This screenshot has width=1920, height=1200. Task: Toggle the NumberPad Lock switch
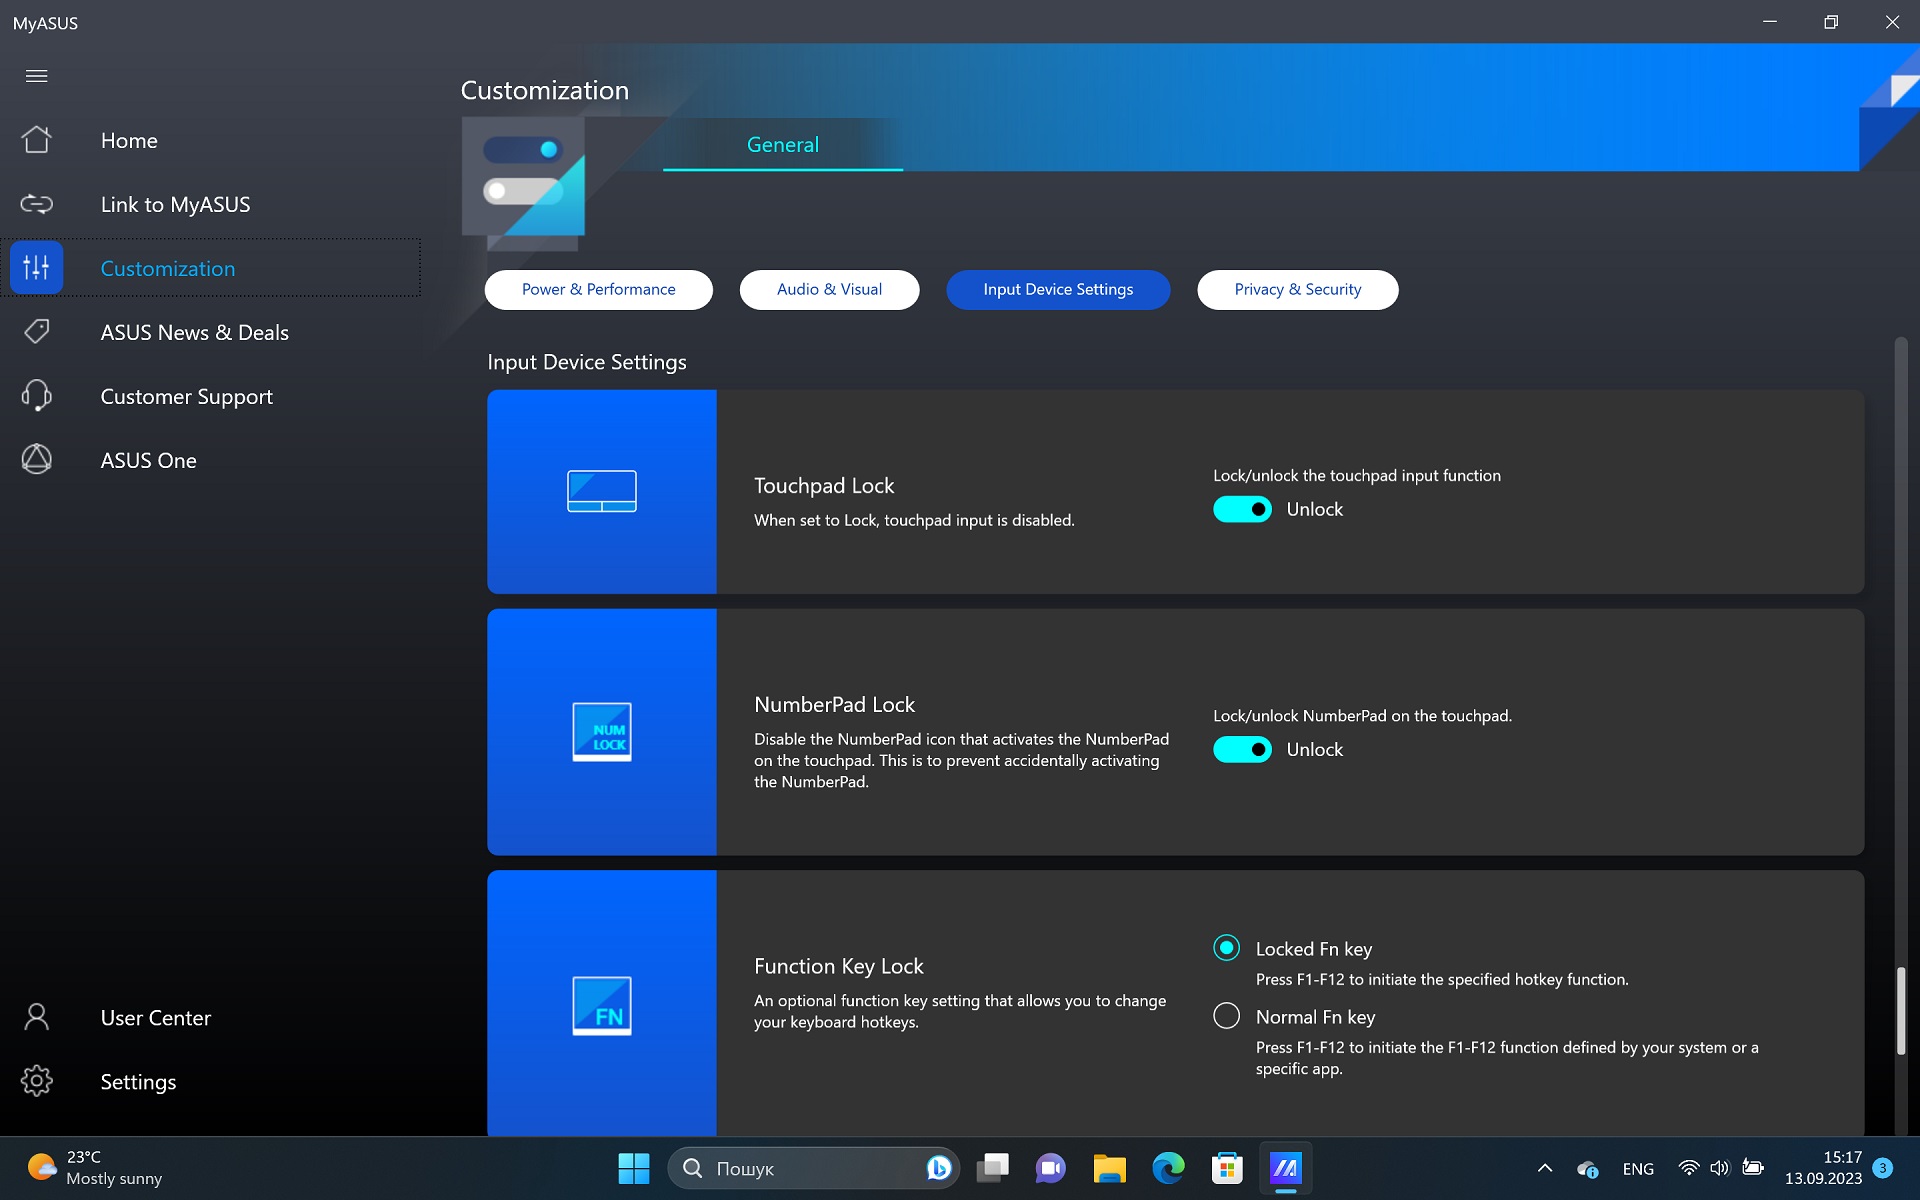tap(1243, 749)
